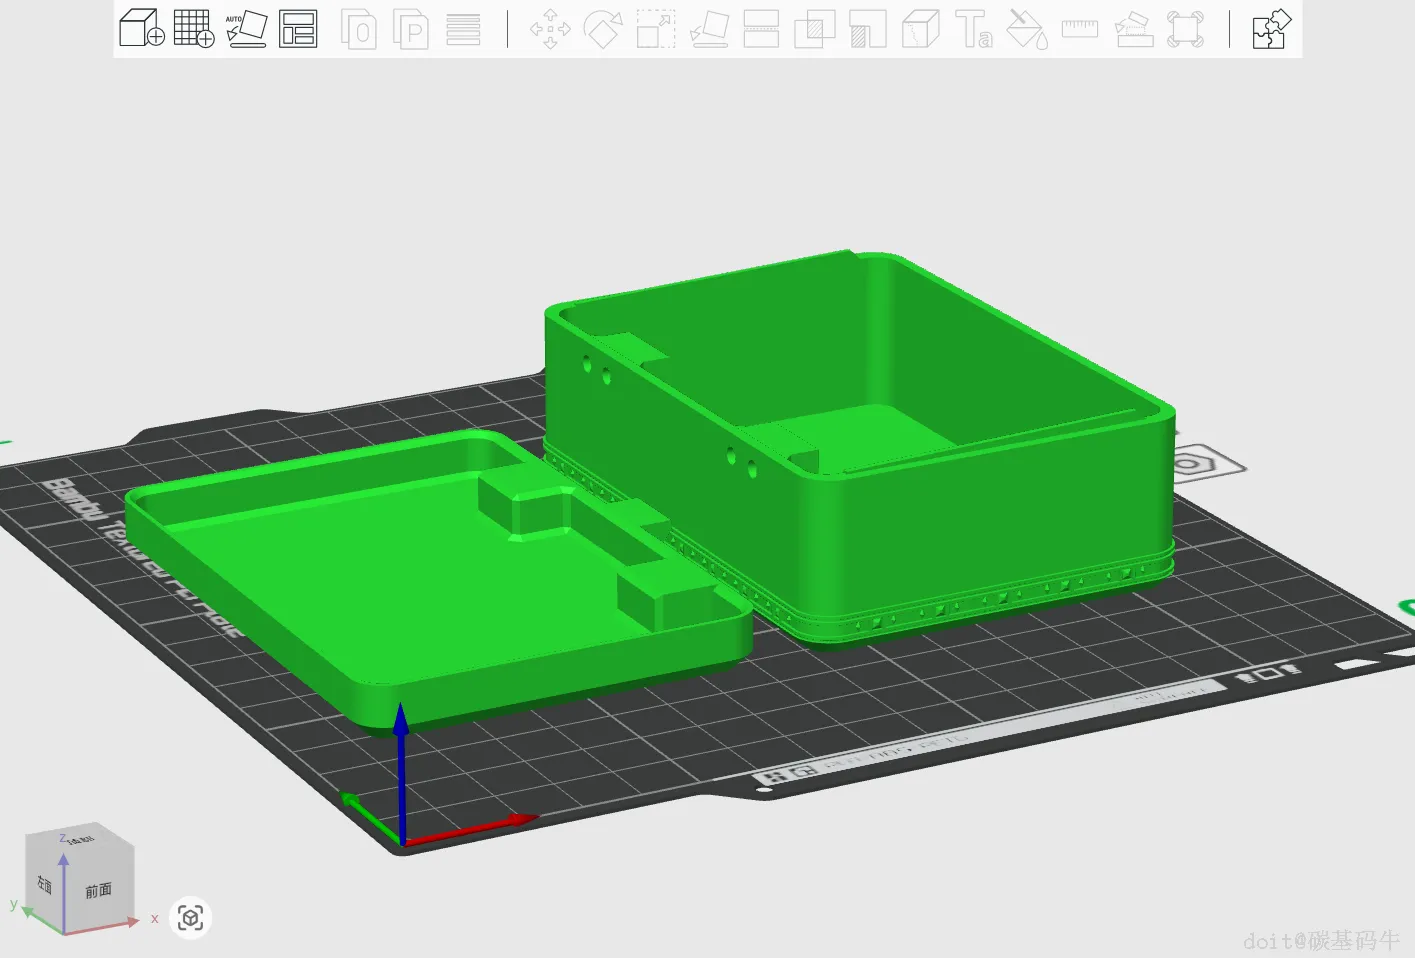
Task: Select the Rotate tool
Action: (603, 29)
